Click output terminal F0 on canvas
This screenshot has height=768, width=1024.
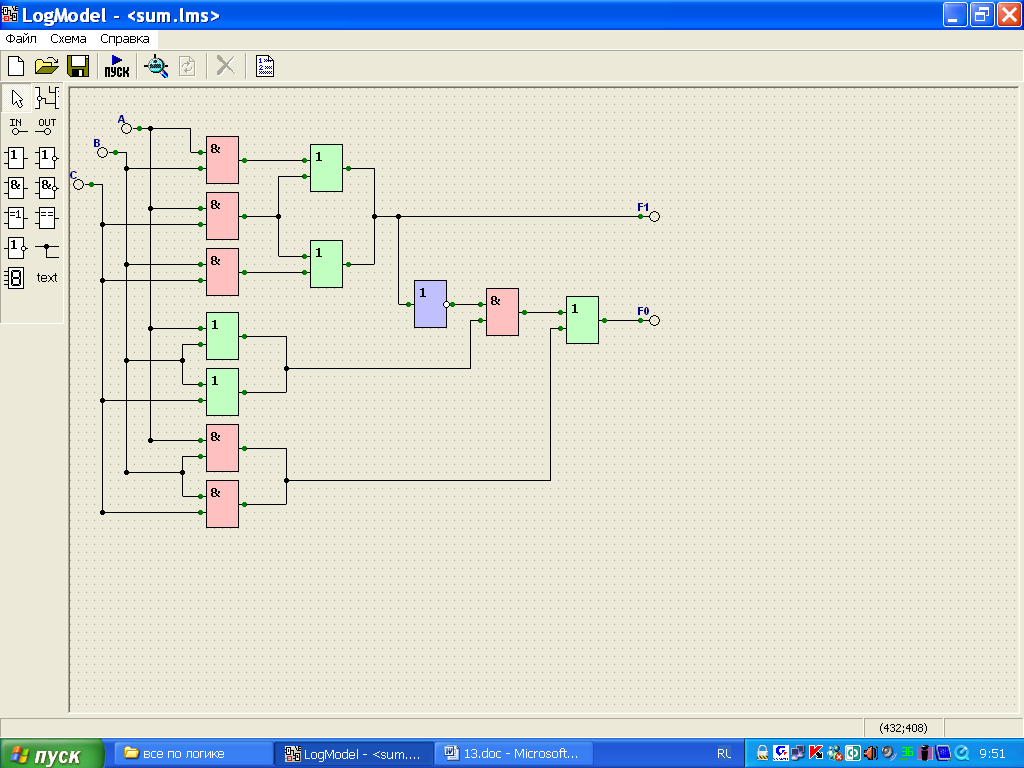pyautogui.click(x=654, y=320)
